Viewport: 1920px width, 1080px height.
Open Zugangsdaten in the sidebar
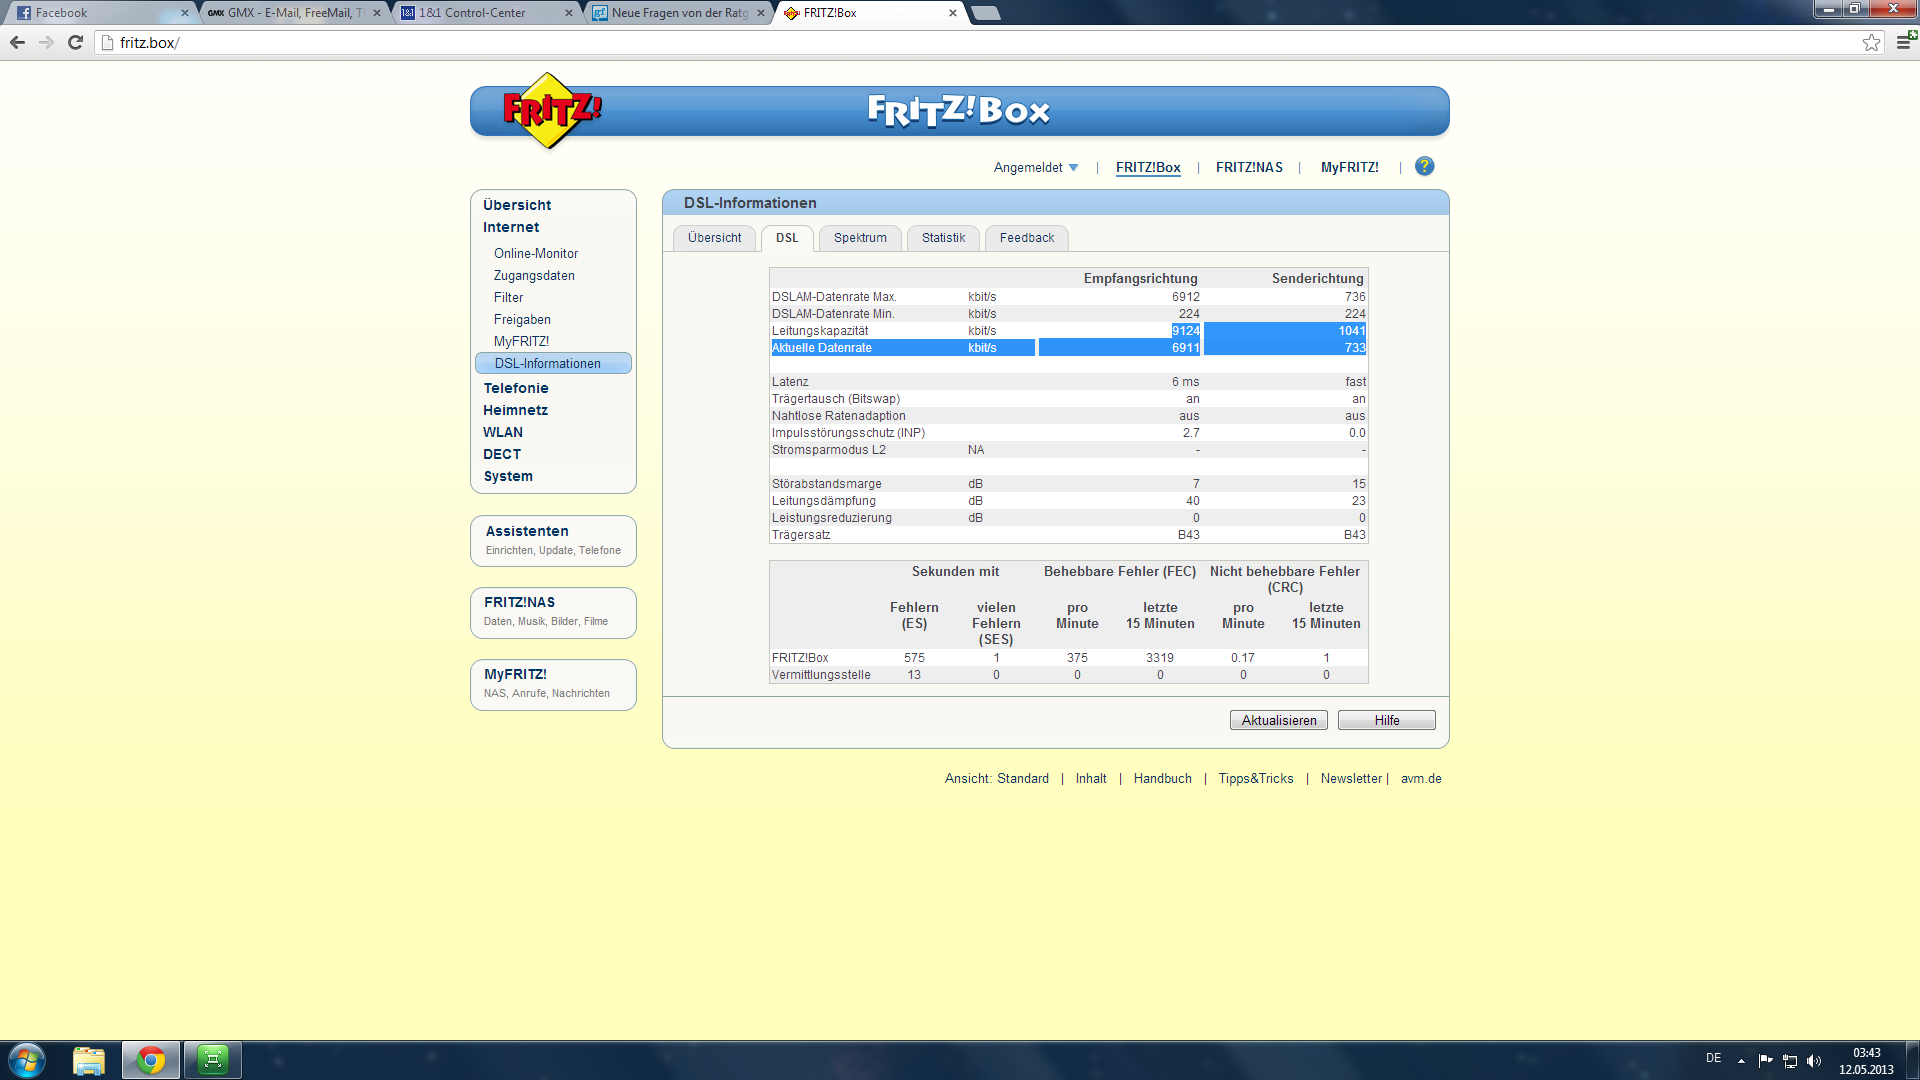tap(534, 275)
